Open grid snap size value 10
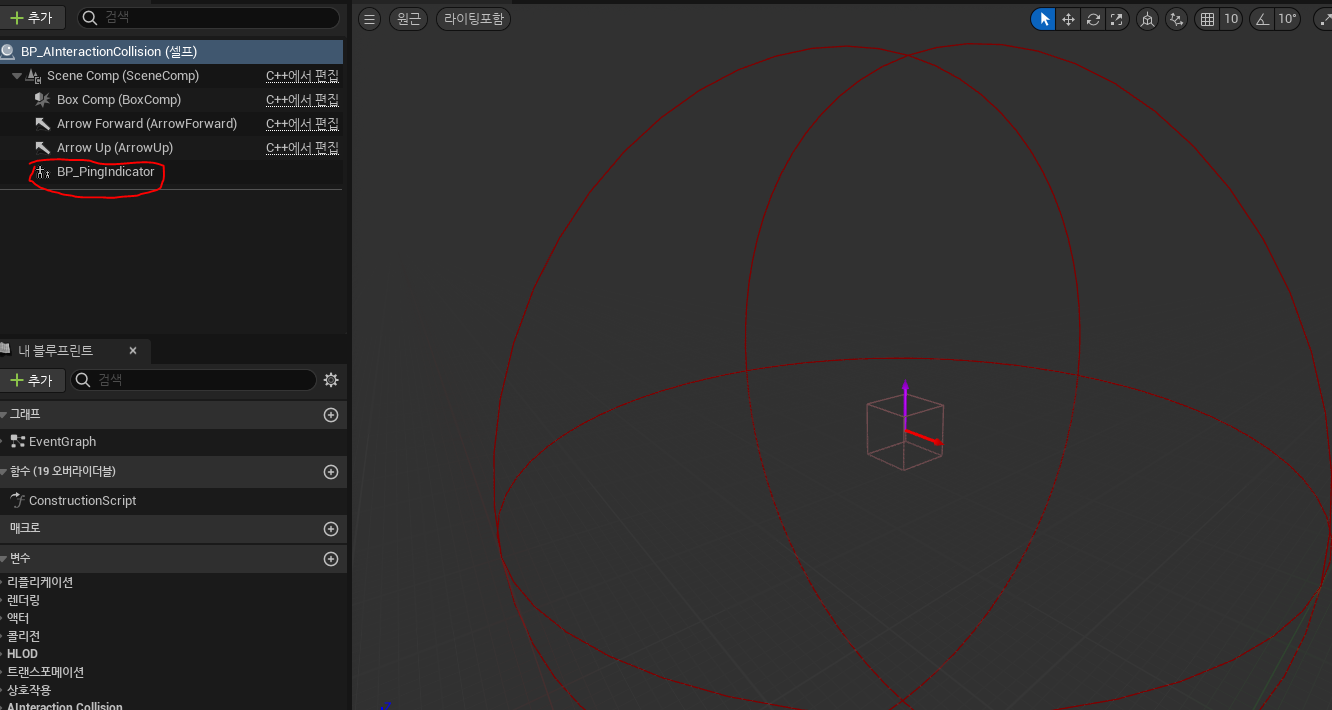This screenshot has height=710, width=1332. point(1231,19)
